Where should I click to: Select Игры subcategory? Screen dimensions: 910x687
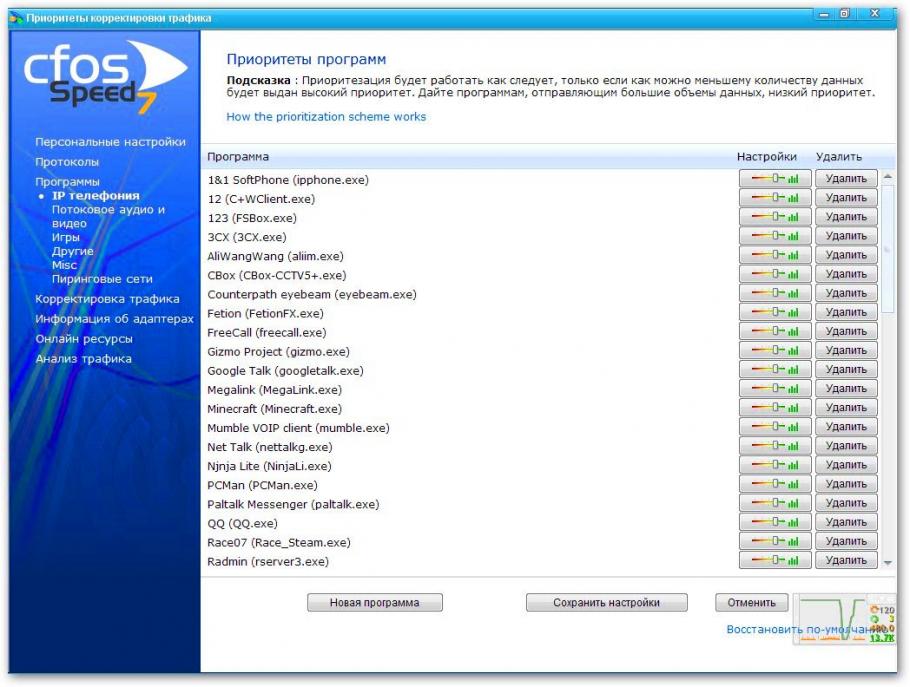(66, 237)
